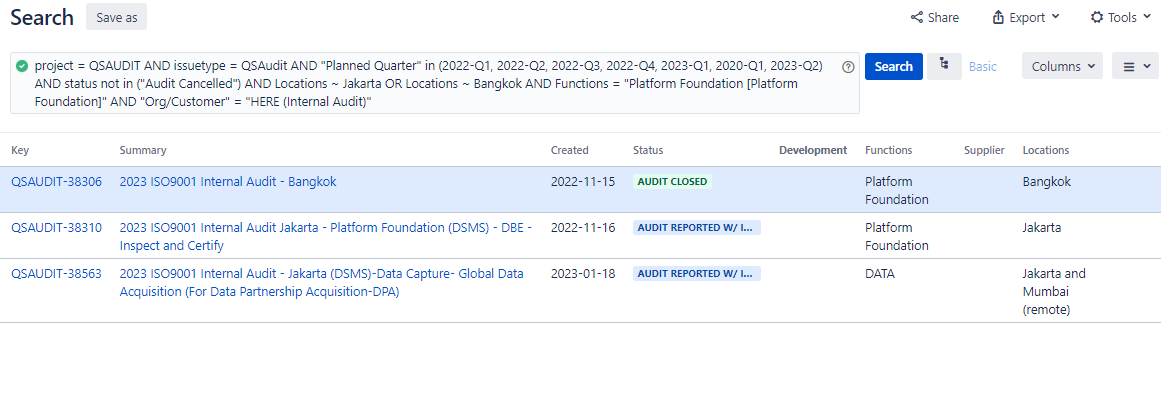The width and height of the screenshot is (1161, 420).
Task: Click the Search page heading
Action: [42, 17]
